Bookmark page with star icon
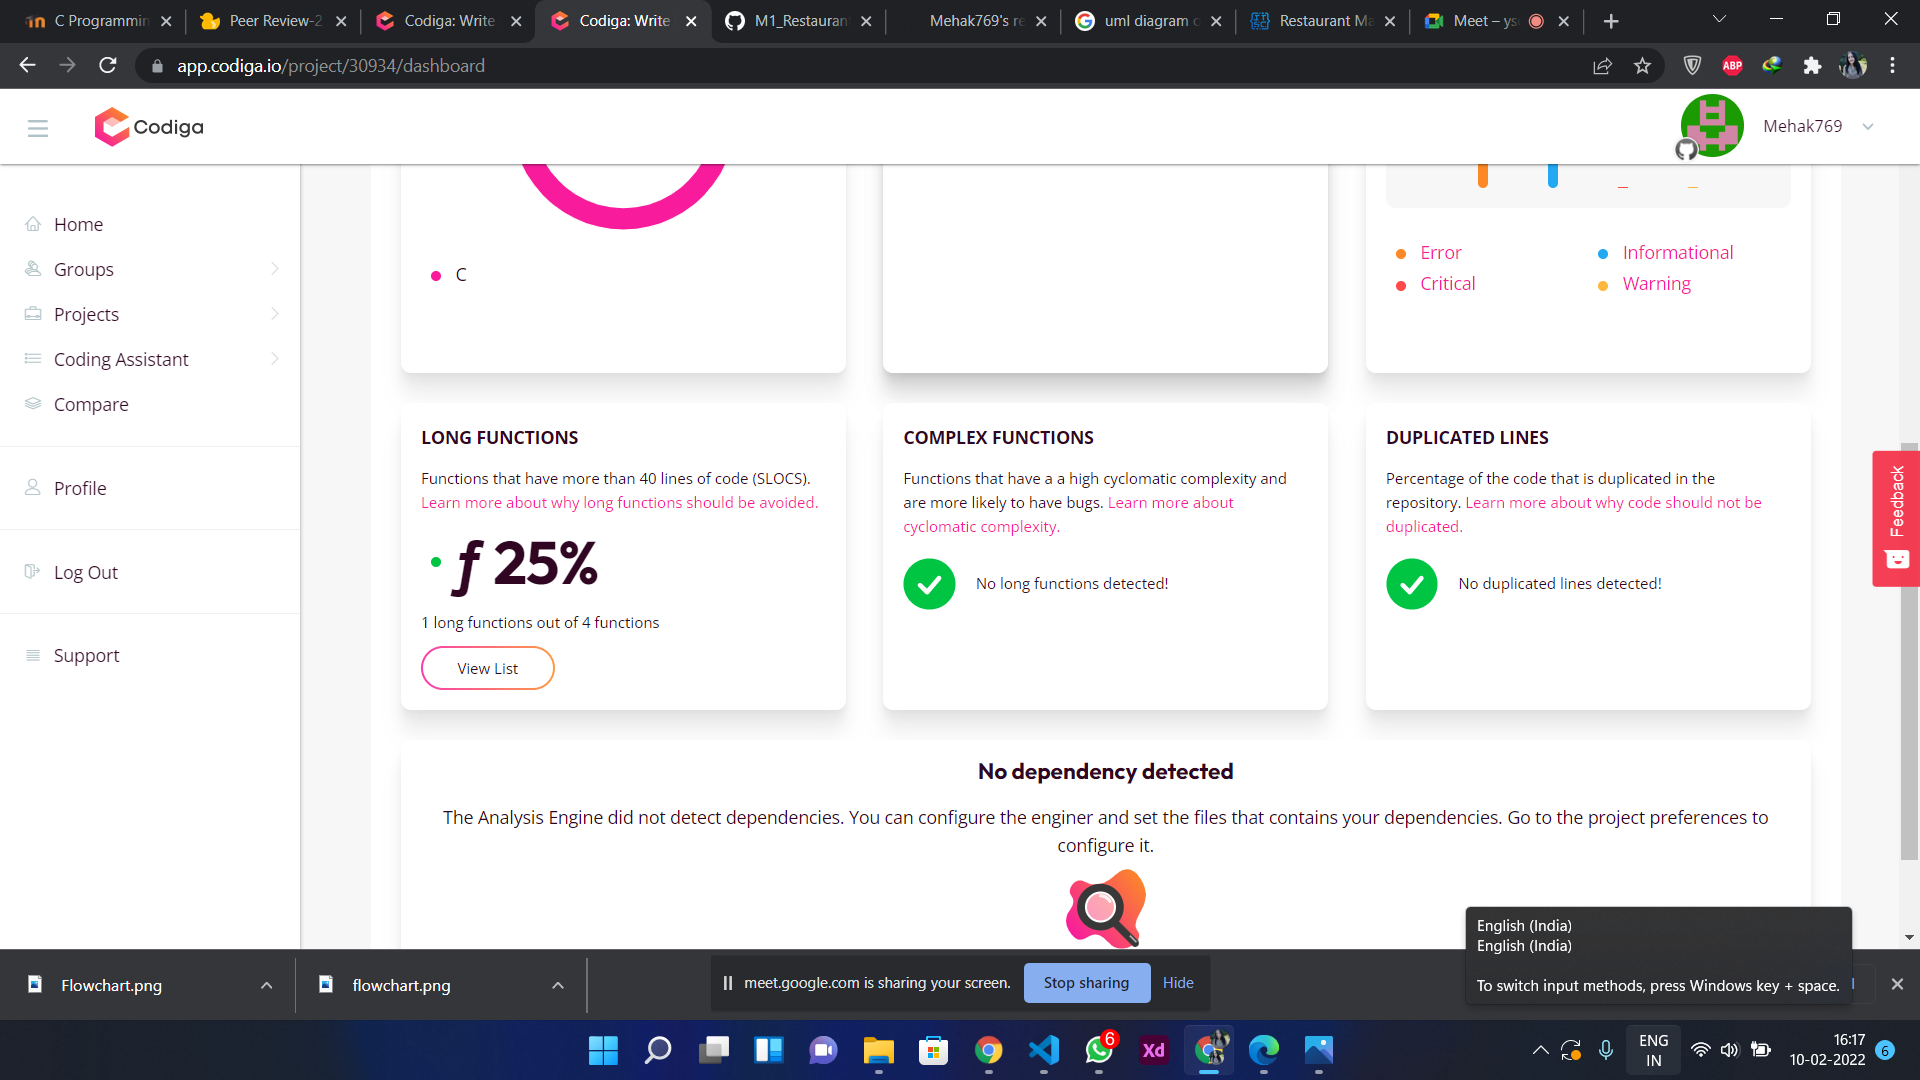The image size is (1920, 1080). [x=1642, y=66]
